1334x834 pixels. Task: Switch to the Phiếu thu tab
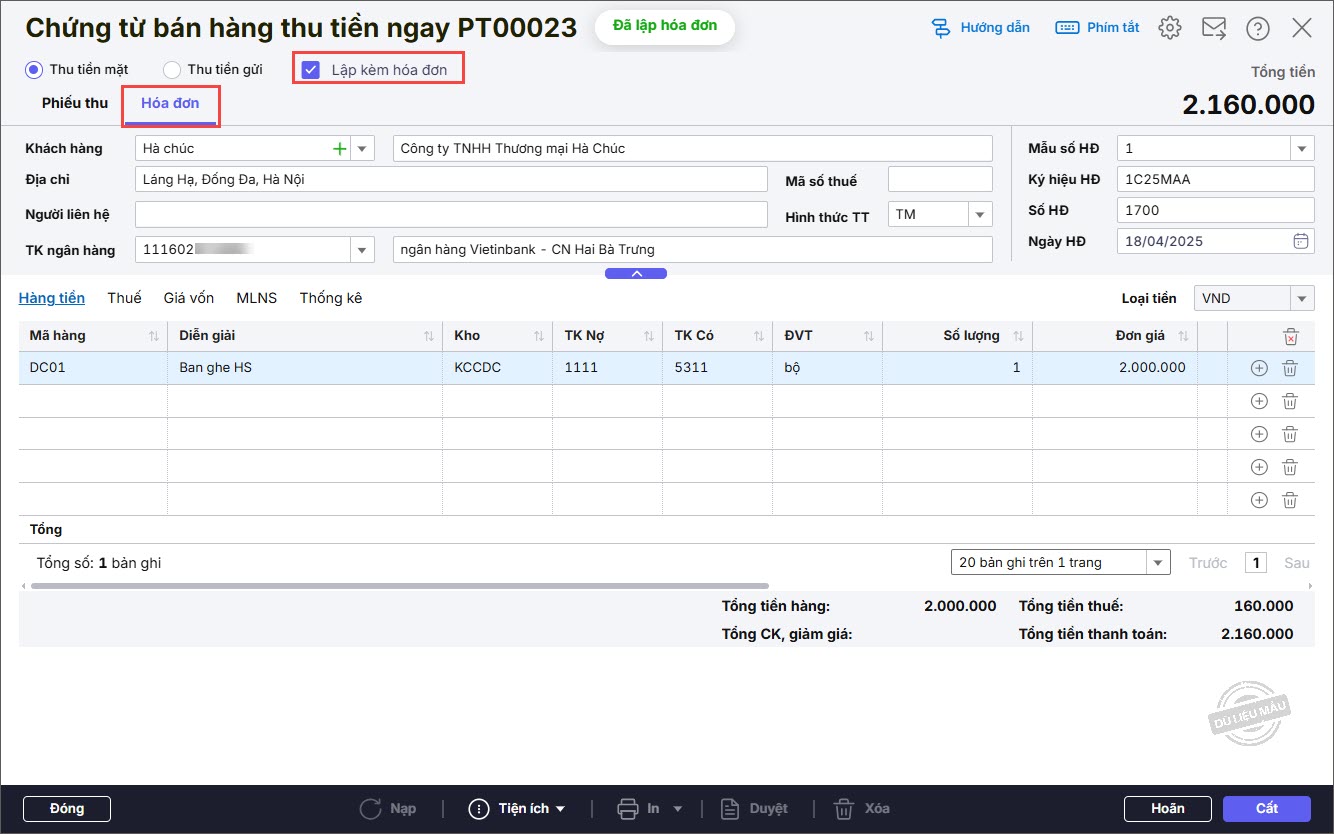75,103
